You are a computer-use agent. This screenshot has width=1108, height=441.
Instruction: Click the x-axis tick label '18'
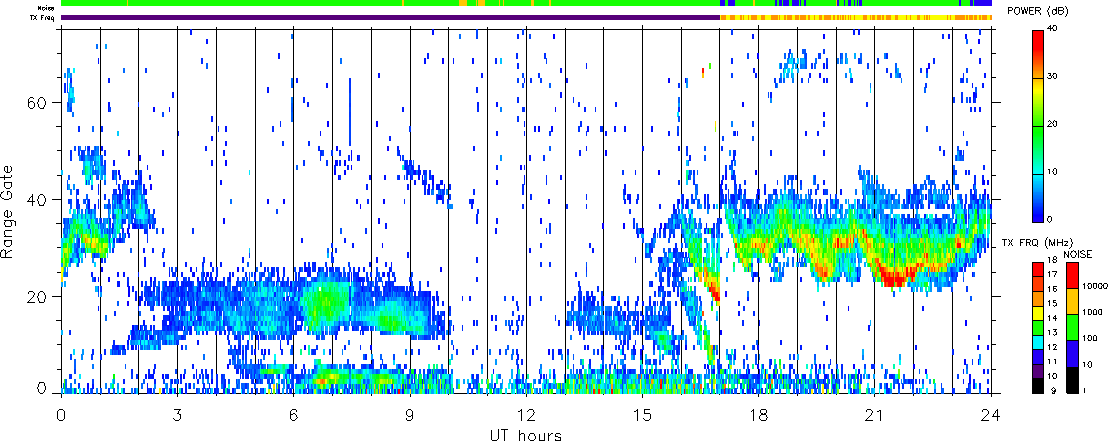(758, 415)
